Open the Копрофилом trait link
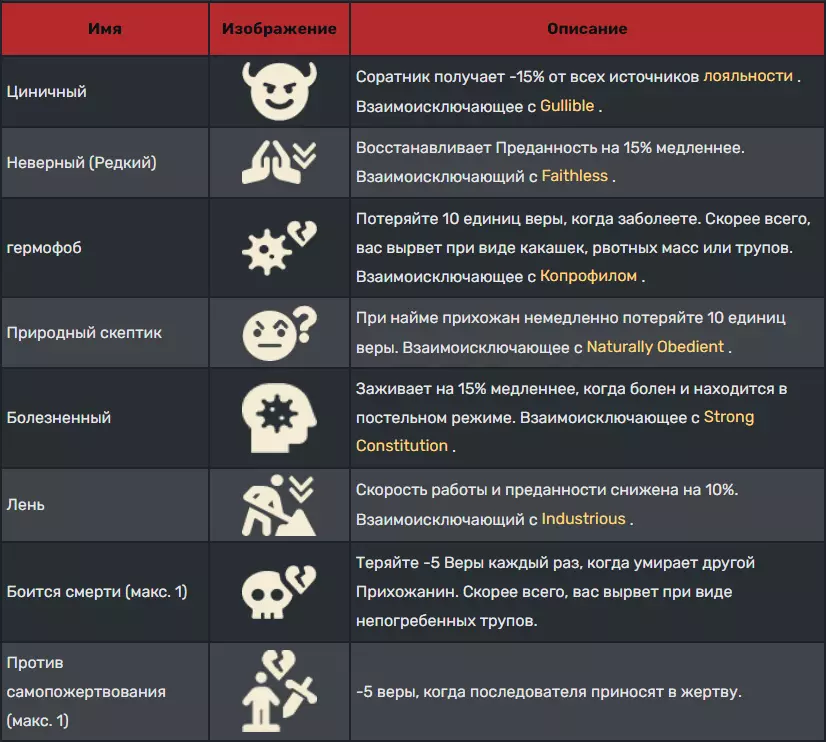The image size is (826, 742). pos(588,276)
